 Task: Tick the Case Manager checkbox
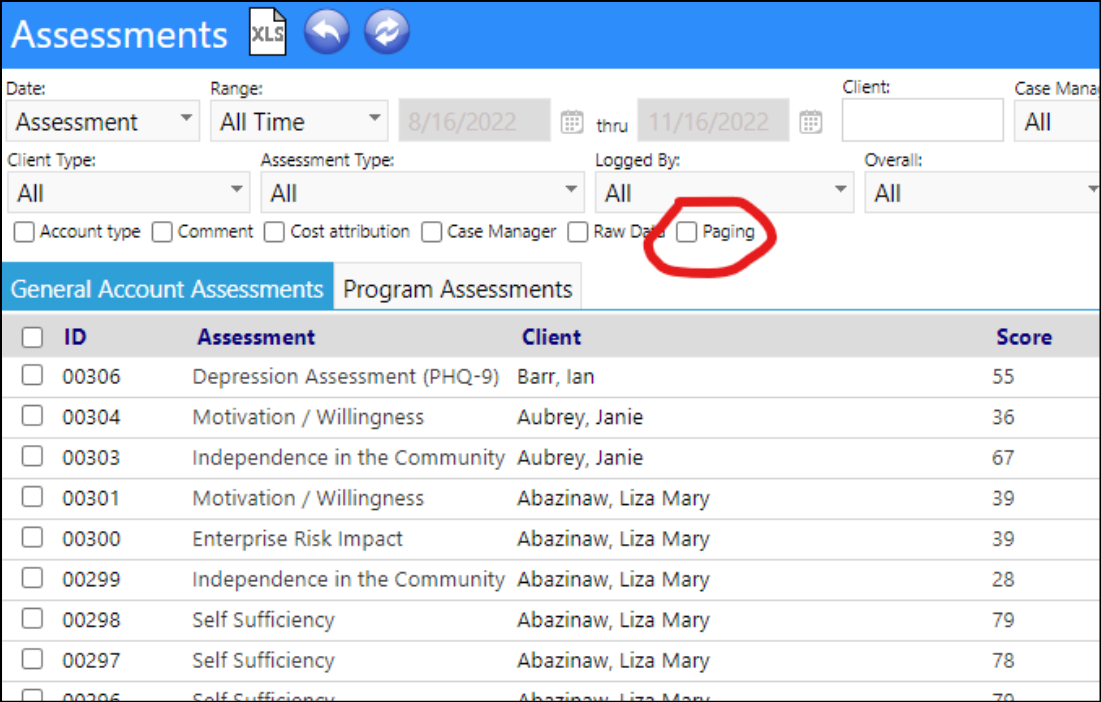pyautogui.click(x=432, y=232)
